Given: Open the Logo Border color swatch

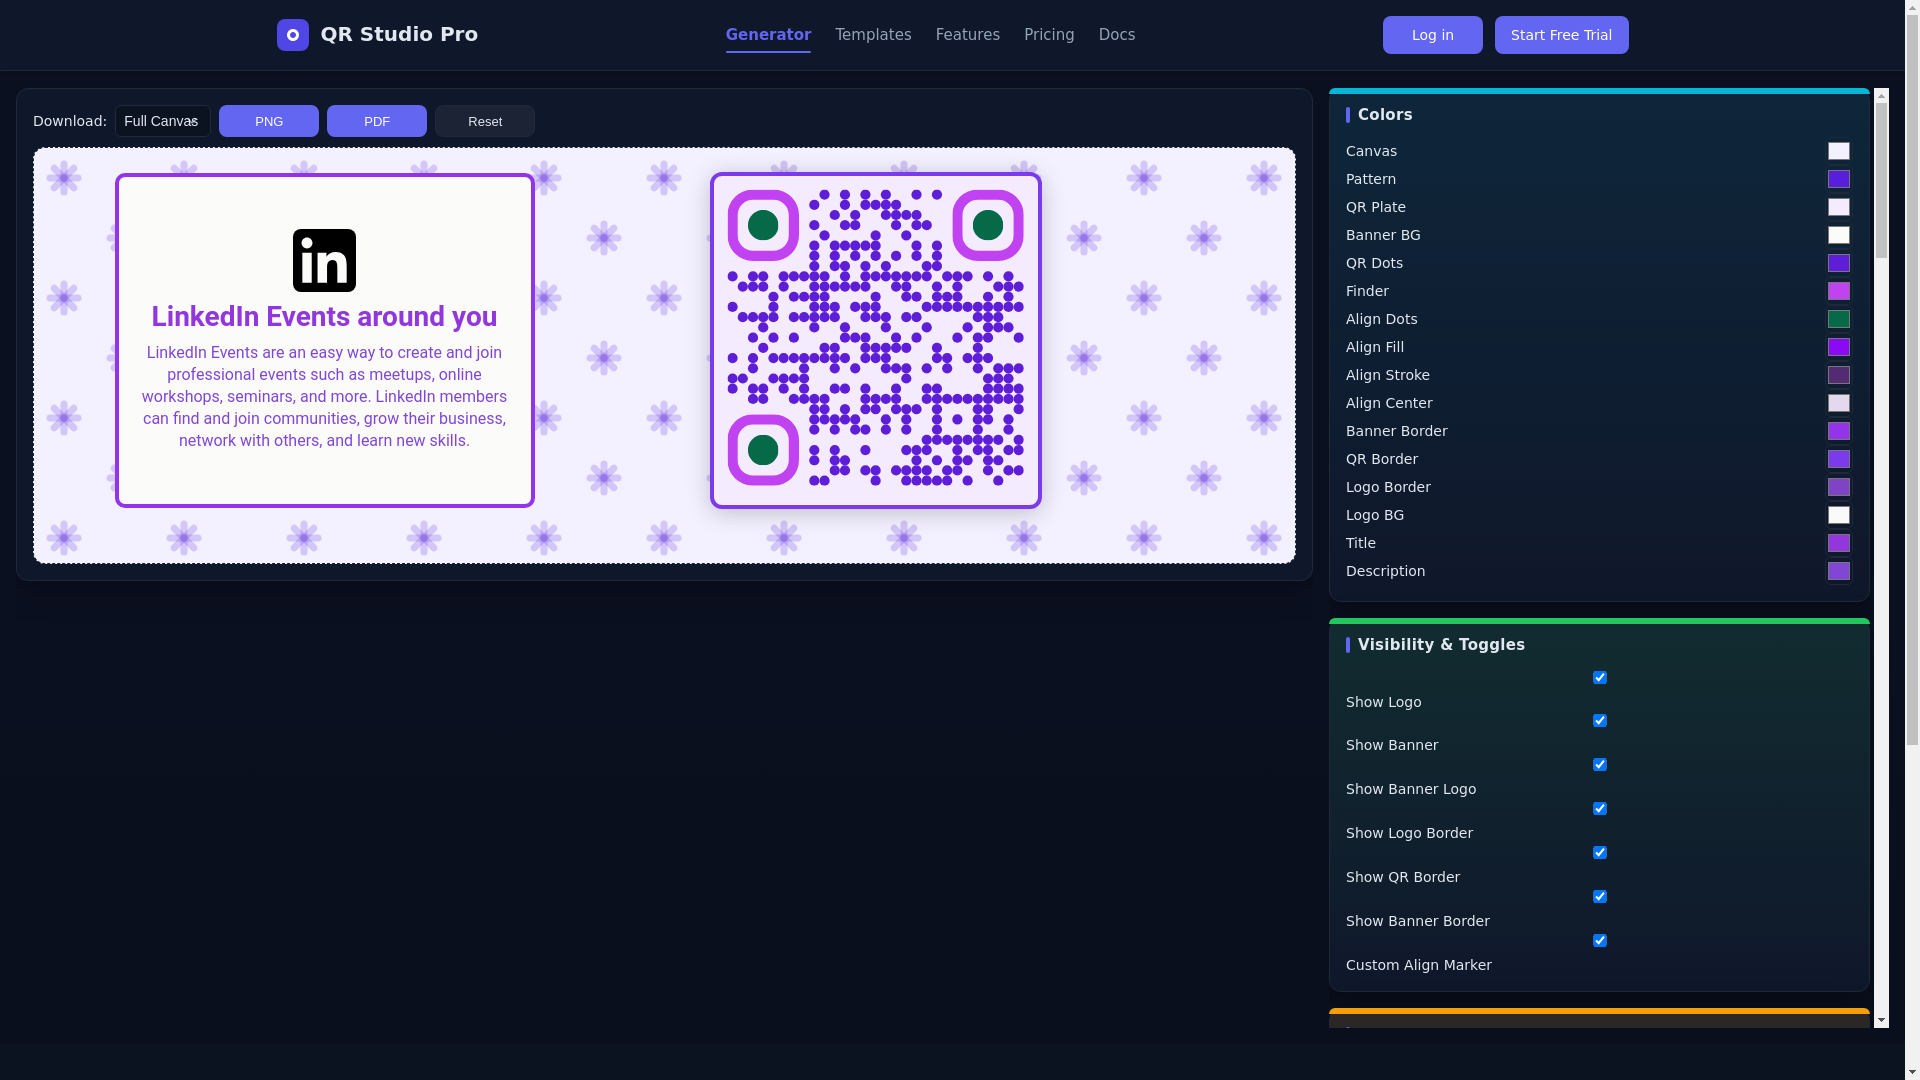Looking at the screenshot, I should click(x=1839, y=487).
